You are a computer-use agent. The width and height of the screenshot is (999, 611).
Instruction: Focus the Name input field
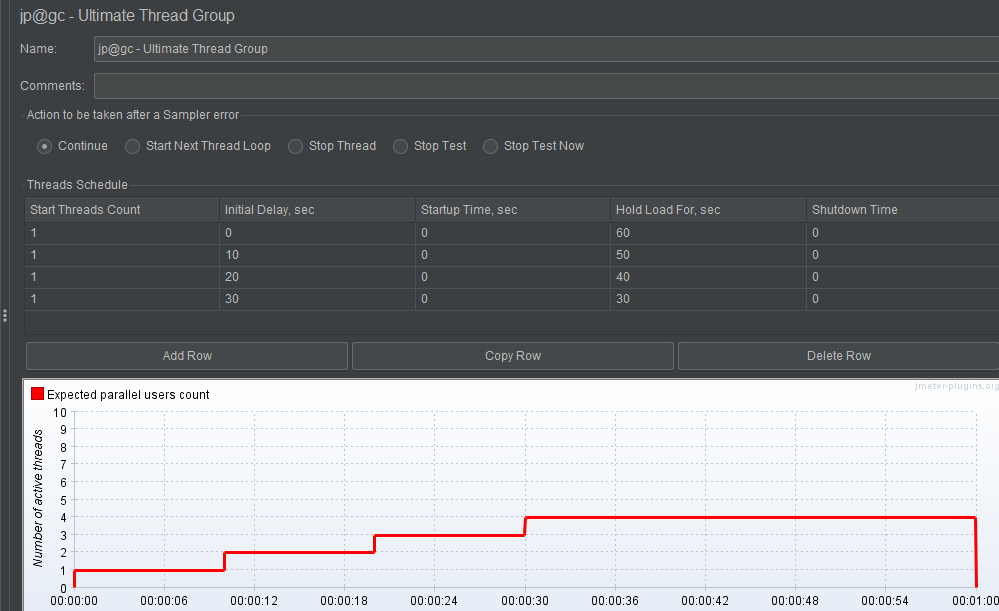[x=546, y=49]
